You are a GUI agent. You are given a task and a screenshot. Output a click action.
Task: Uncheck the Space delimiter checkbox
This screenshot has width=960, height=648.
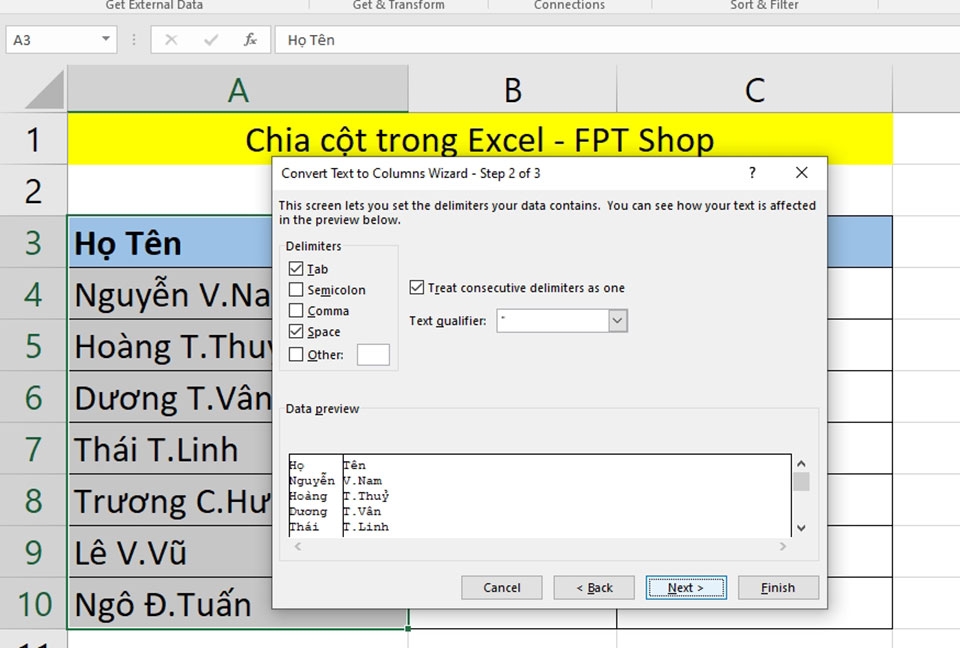coord(296,331)
